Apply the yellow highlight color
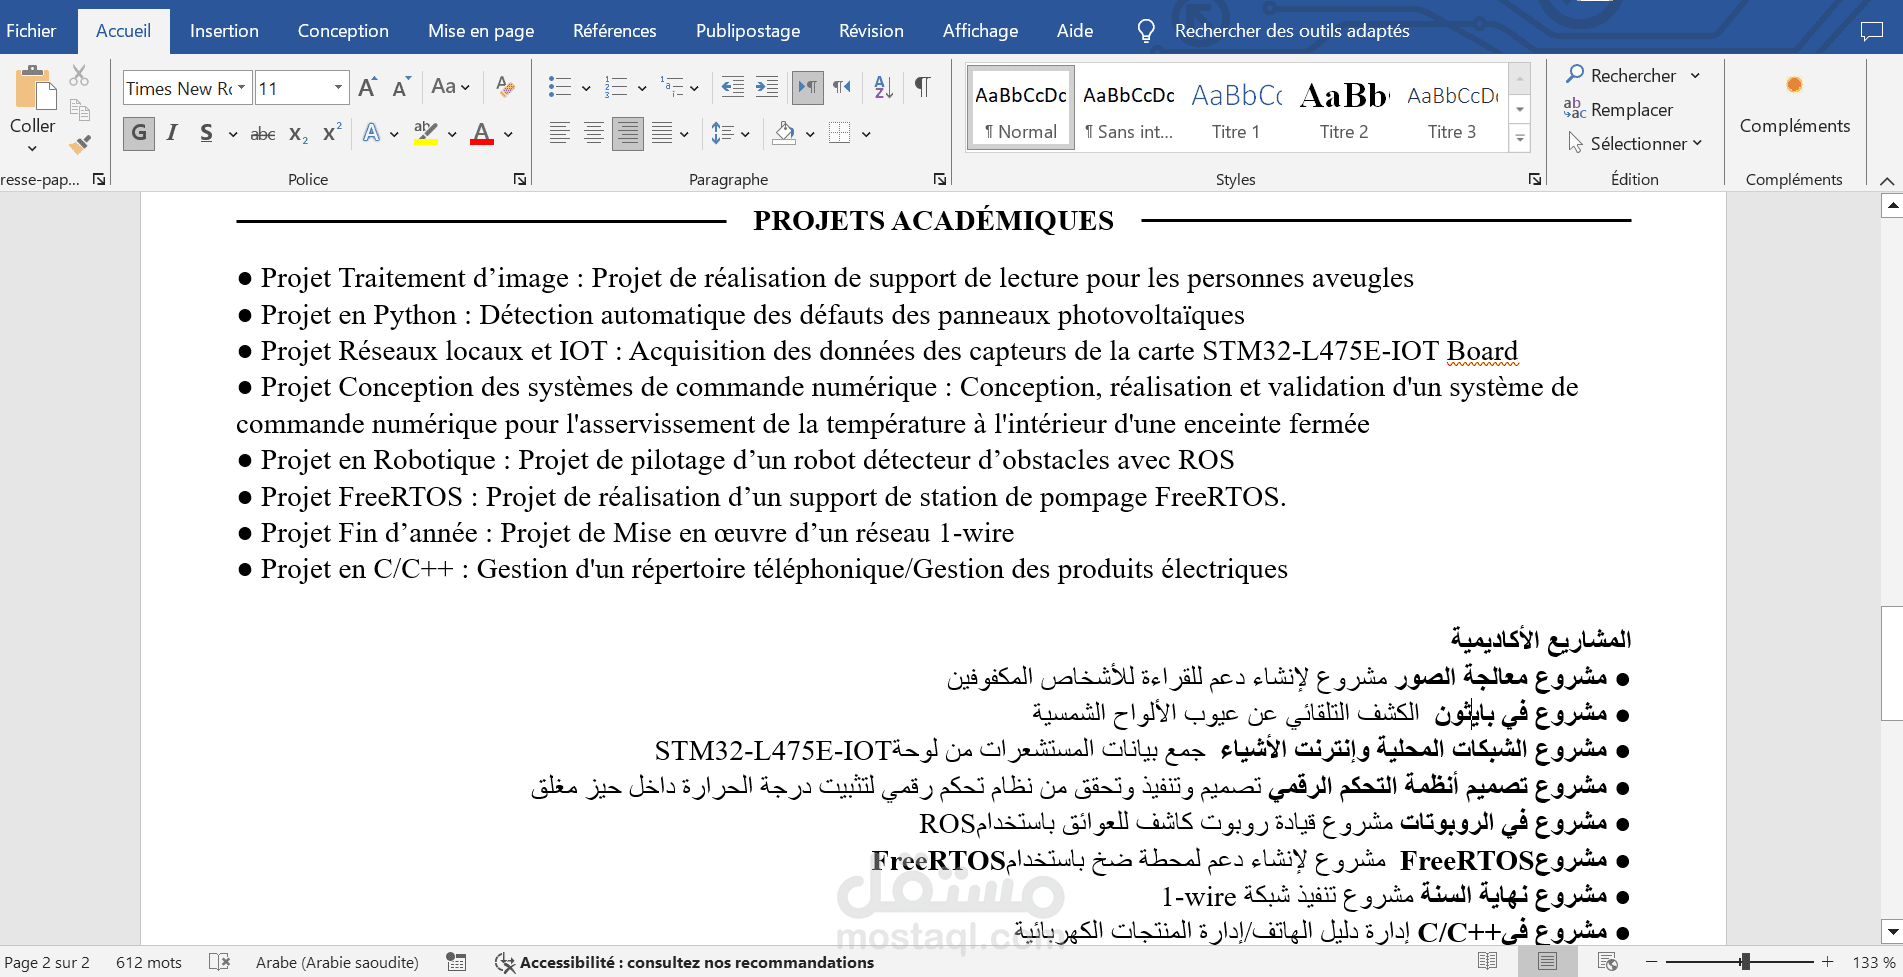 [x=426, y=133]
